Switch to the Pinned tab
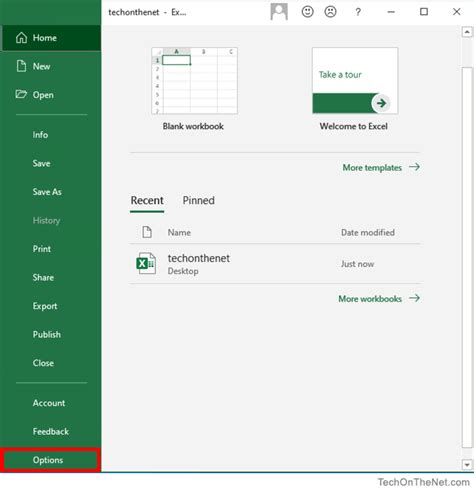This screenshot has height=491, width=474. tap(198, 200)
